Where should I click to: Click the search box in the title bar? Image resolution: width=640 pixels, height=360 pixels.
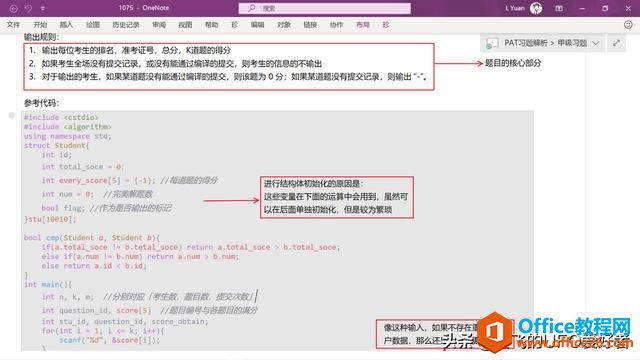tap(324, 8)
